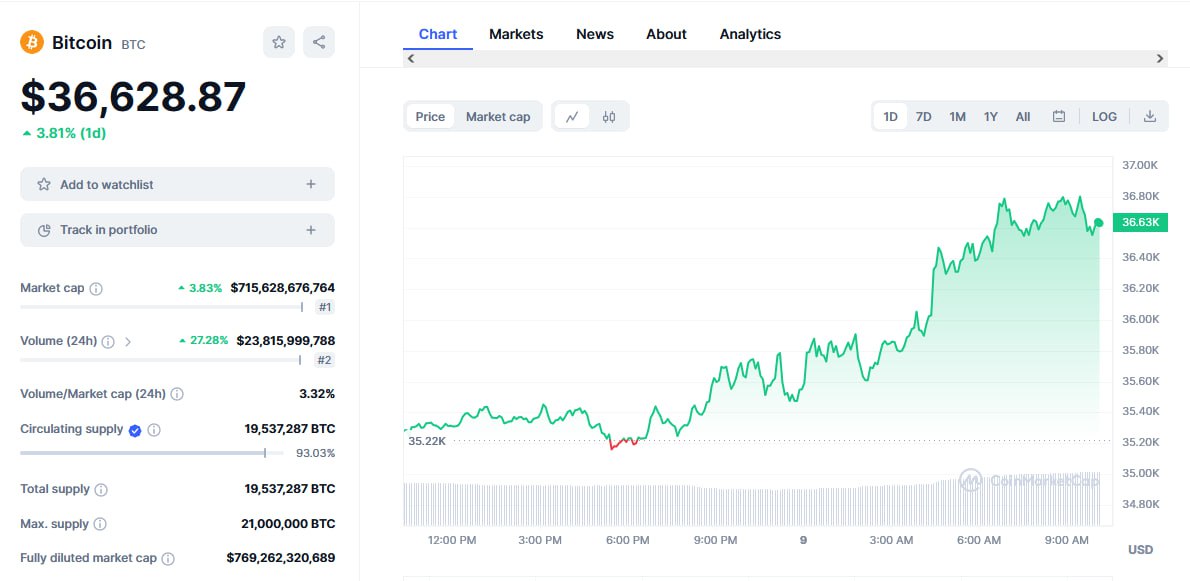Open the calendar date range picker
Viewport: 1190px width, 581px height.
pyautogui.click(x=1059, y=117)
